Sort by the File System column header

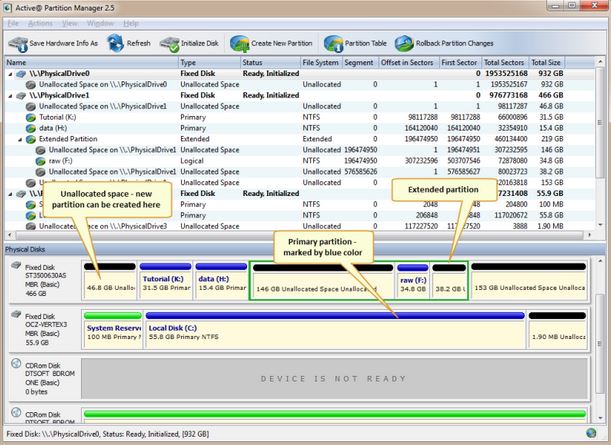click(321, 62)
